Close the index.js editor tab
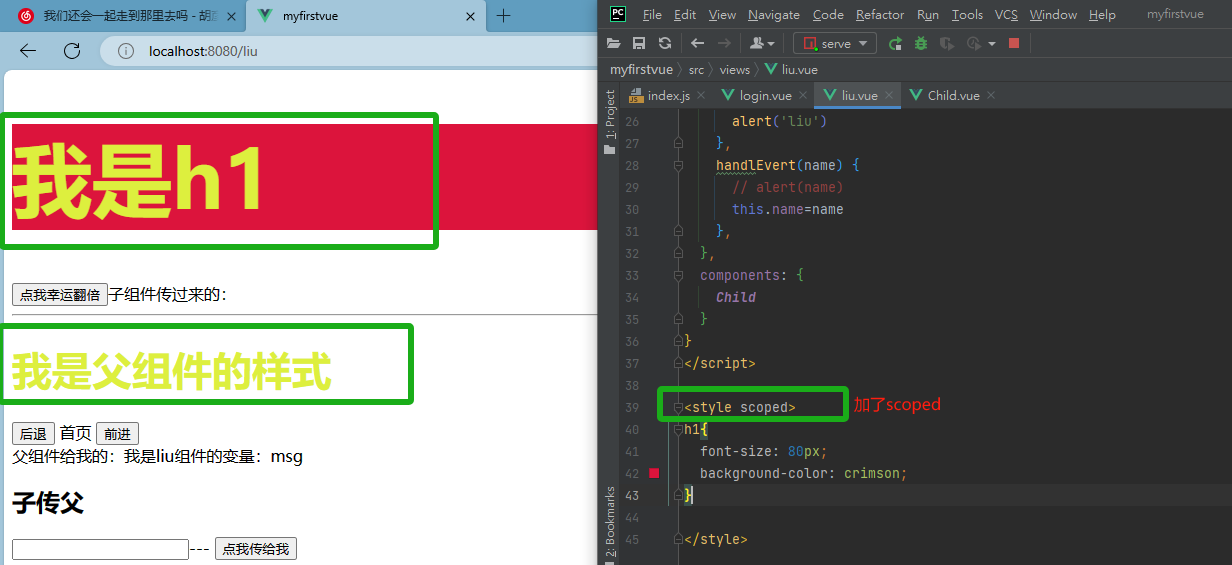The image size is (1232, 565). [x=701, y=96]
